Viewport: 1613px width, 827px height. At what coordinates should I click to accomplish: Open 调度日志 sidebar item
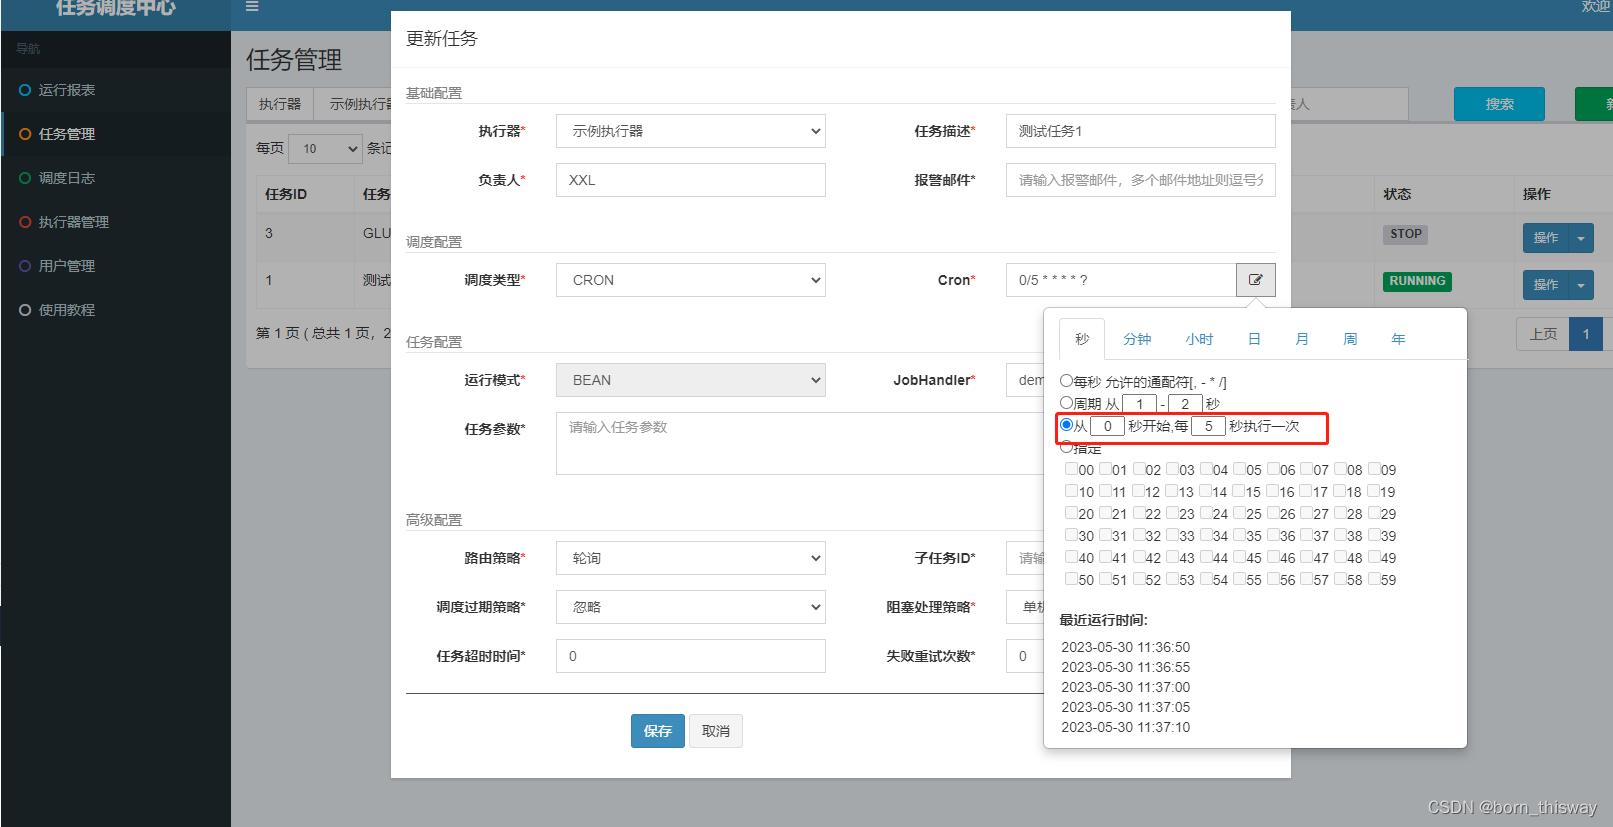pos(66,178)
